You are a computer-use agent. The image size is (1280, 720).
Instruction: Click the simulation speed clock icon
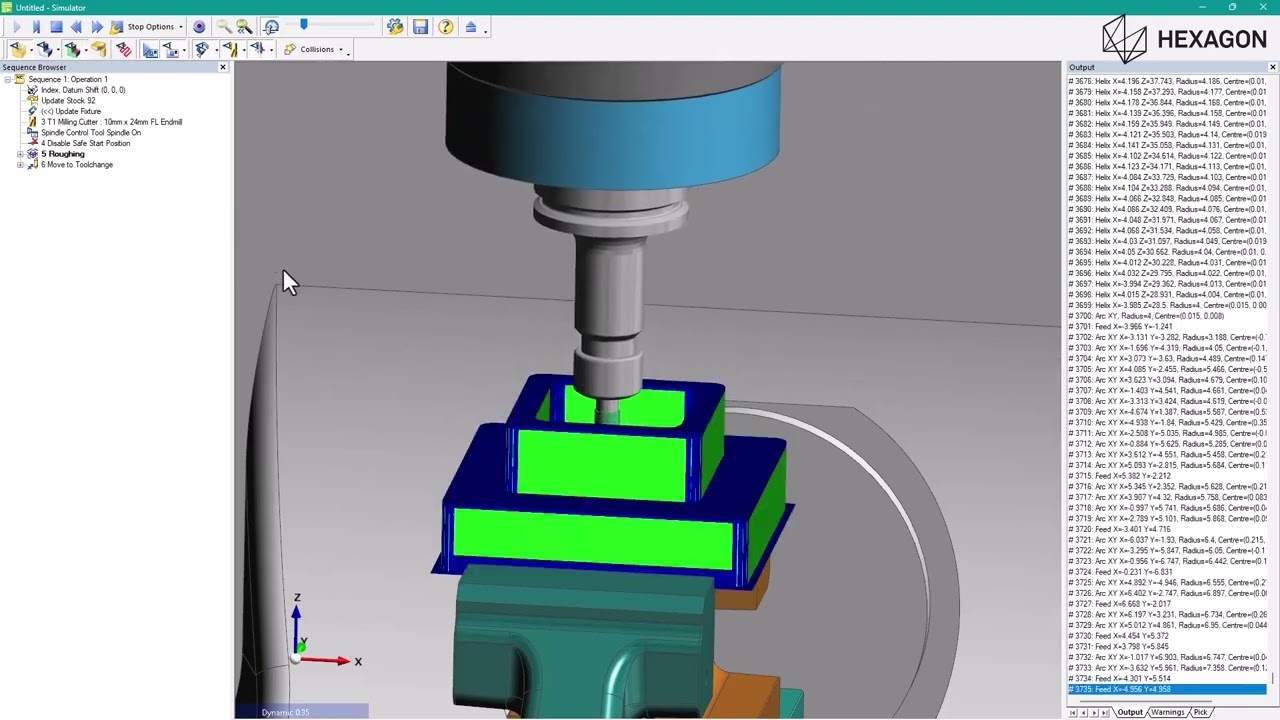point(271,27)
